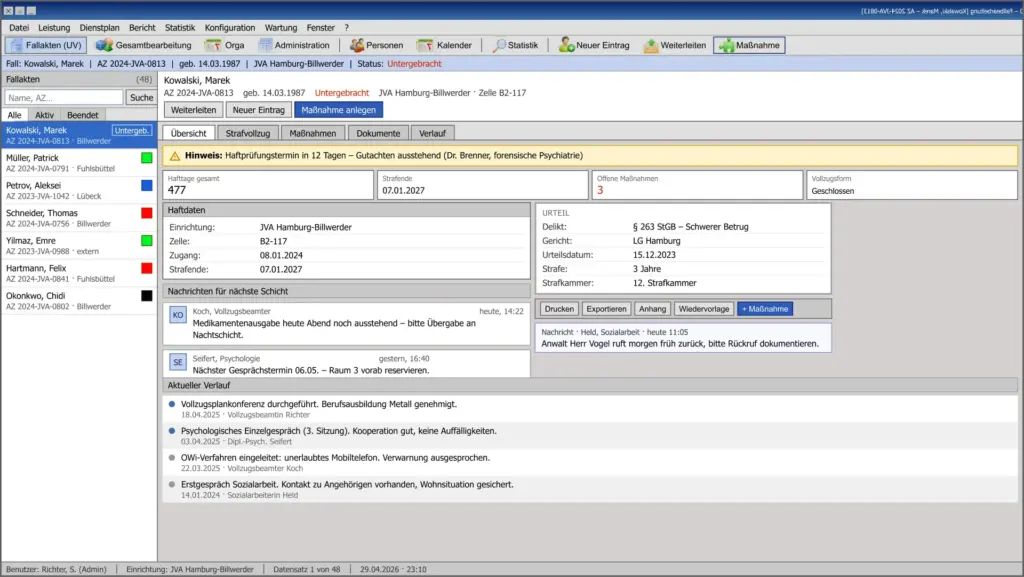The image size is (1024, 577).
Task: Click SE avatar of Seifert message
Action: pyautogui.click(x=178, y=362)
